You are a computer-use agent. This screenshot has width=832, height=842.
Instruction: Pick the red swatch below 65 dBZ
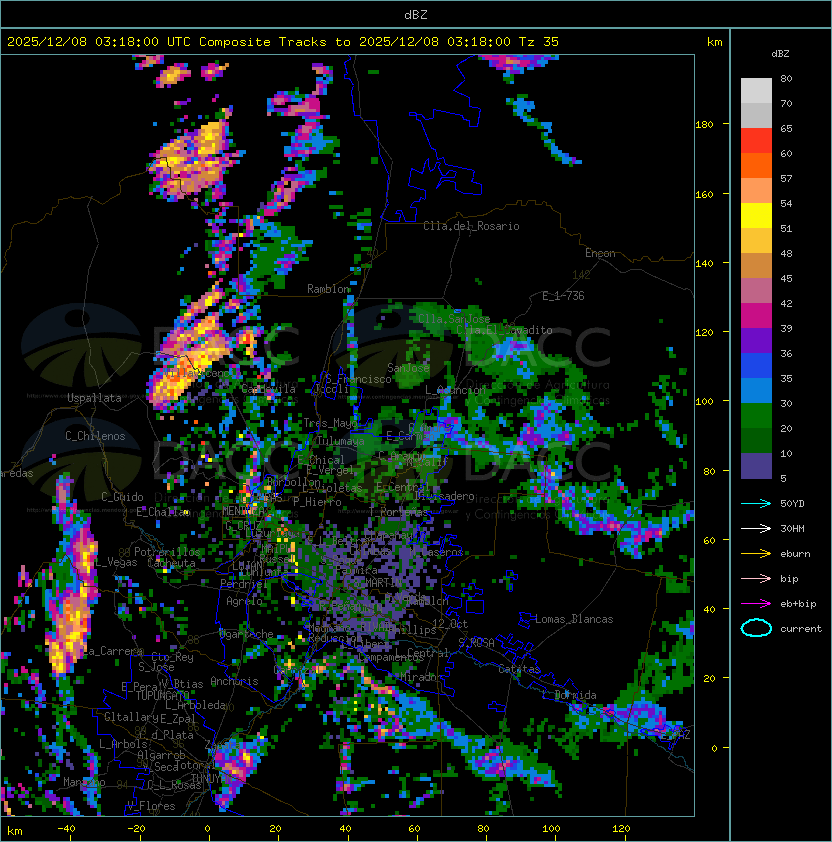(x=756, y=141)
